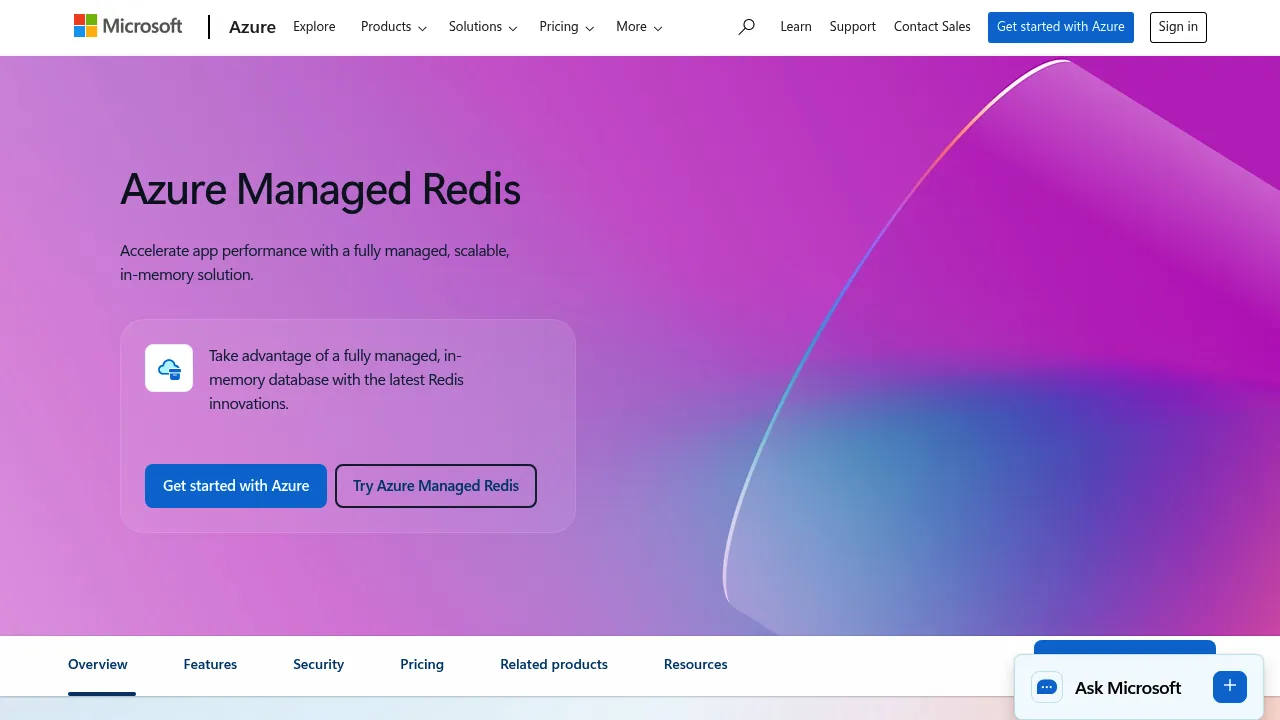Click the Azure Managed Redis heading

320,189
